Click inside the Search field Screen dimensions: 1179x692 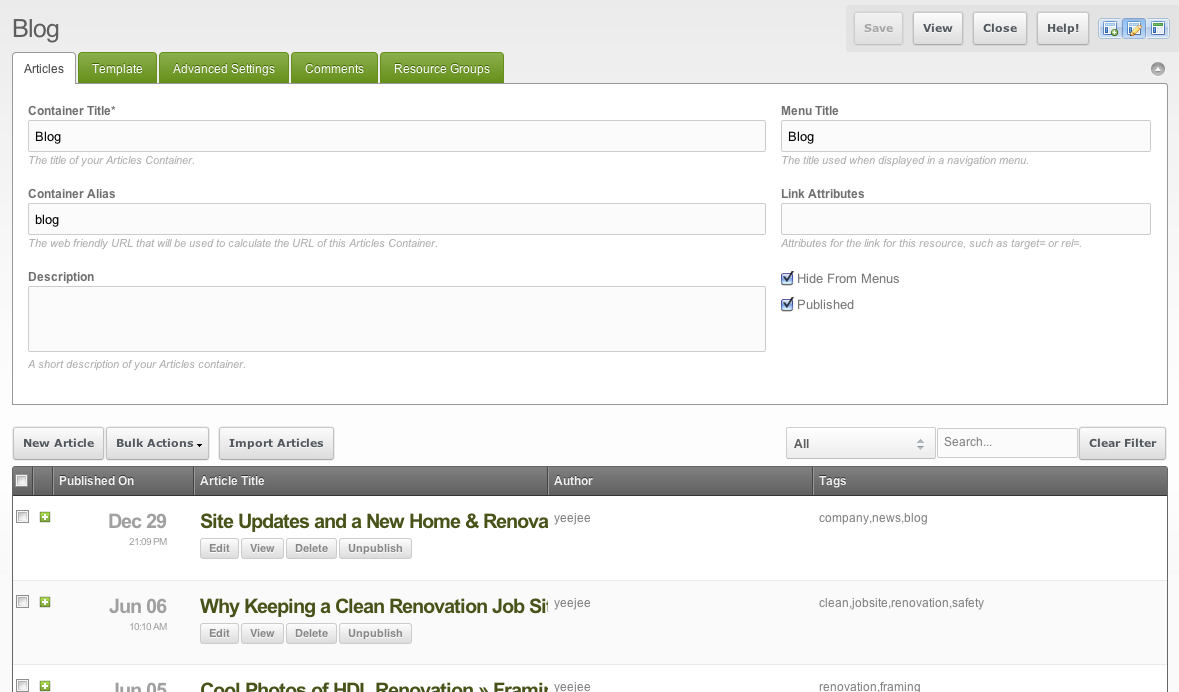pyautogui.click(x=1007, y=442)
